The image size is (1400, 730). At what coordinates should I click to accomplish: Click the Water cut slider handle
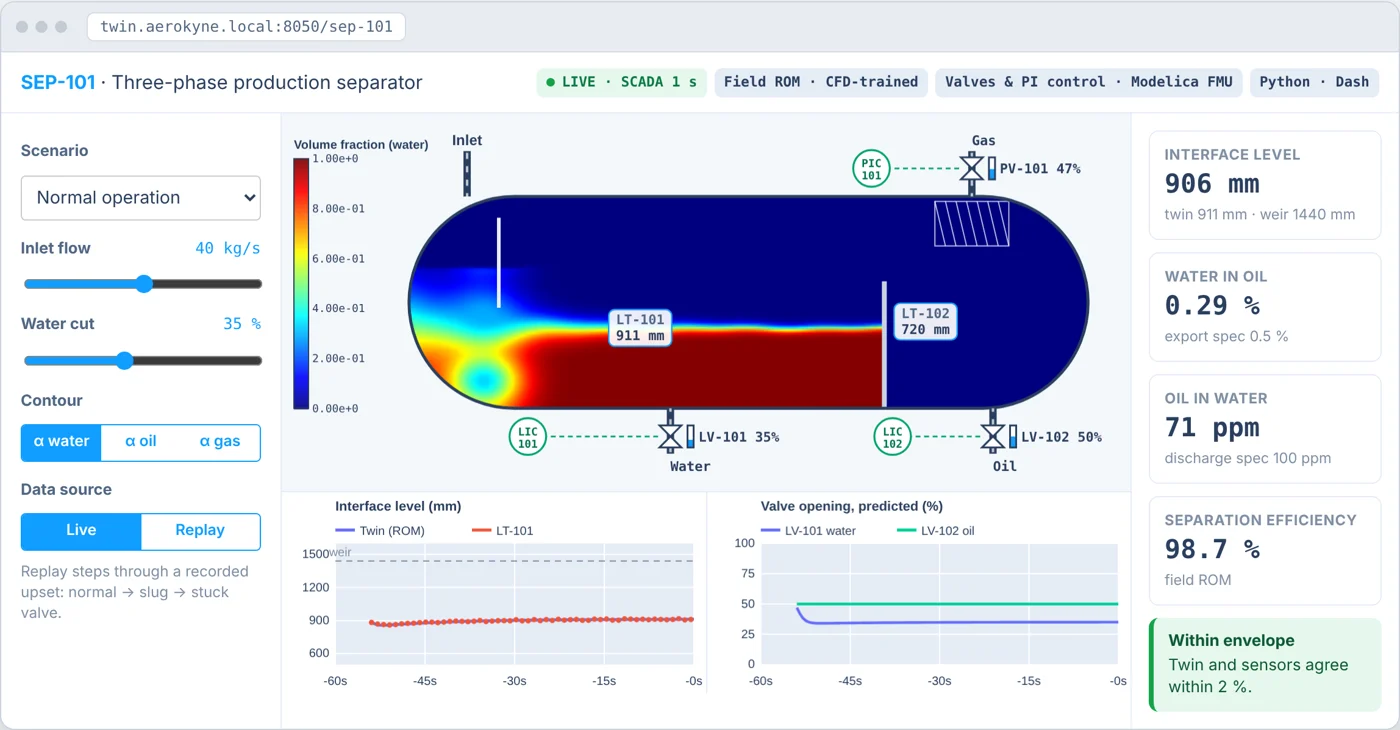click(x=124, y=360)
